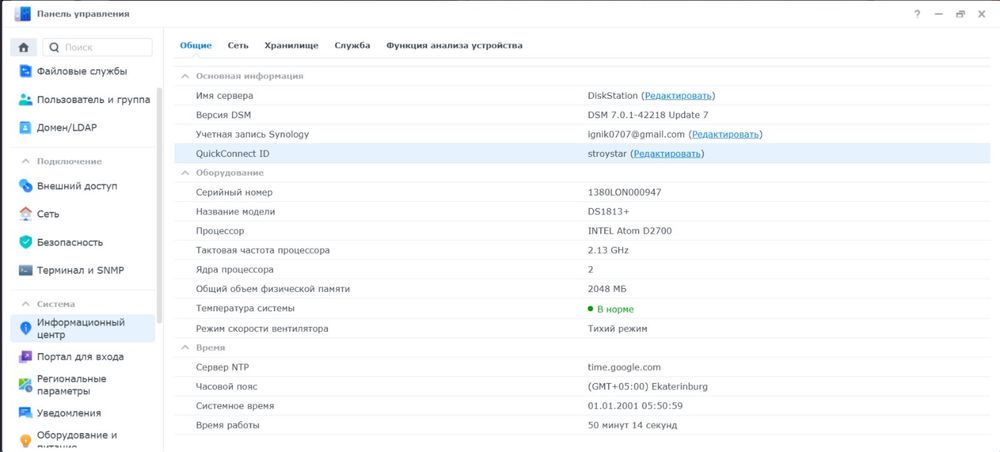Click the Часовой пояс label
1000x452 pixels.
[226, 387]
